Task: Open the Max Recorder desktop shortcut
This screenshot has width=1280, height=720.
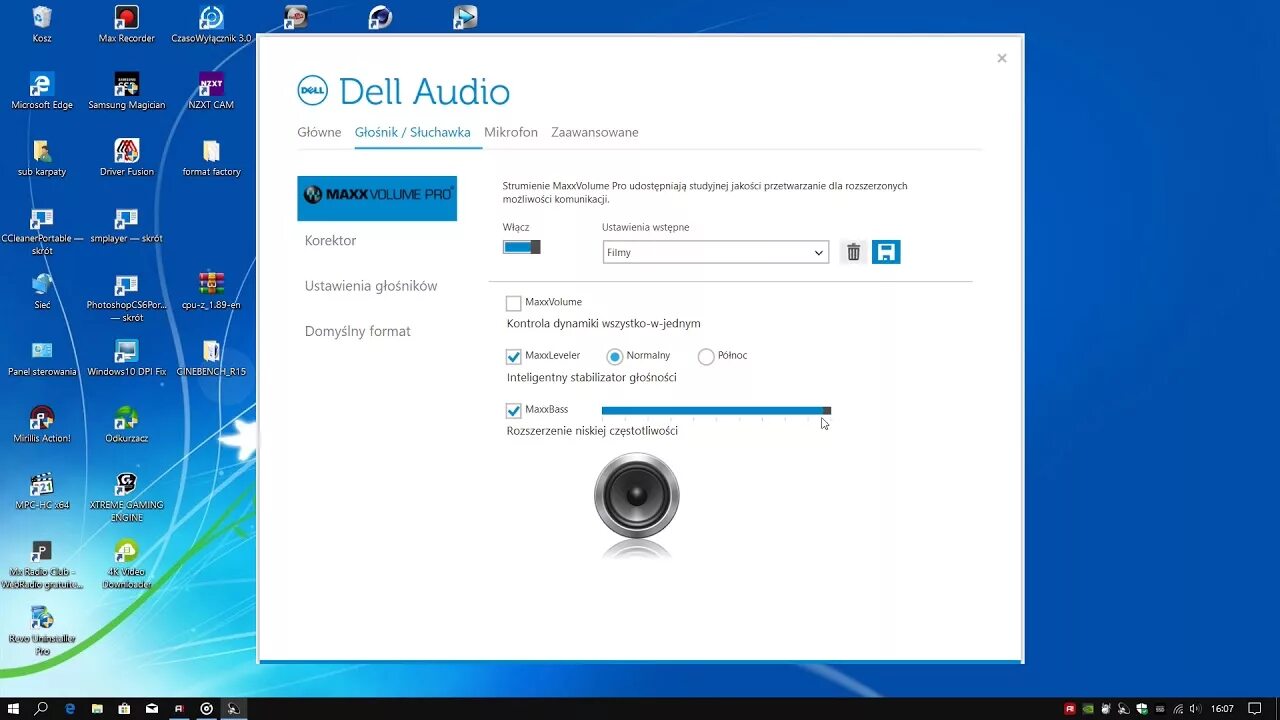Action: point(127,25)
